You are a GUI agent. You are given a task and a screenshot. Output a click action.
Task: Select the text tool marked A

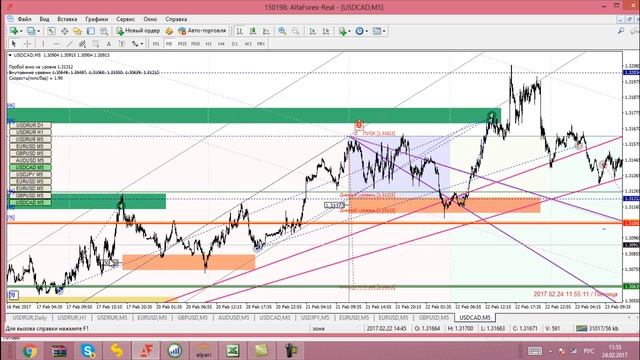pos(109,44)
